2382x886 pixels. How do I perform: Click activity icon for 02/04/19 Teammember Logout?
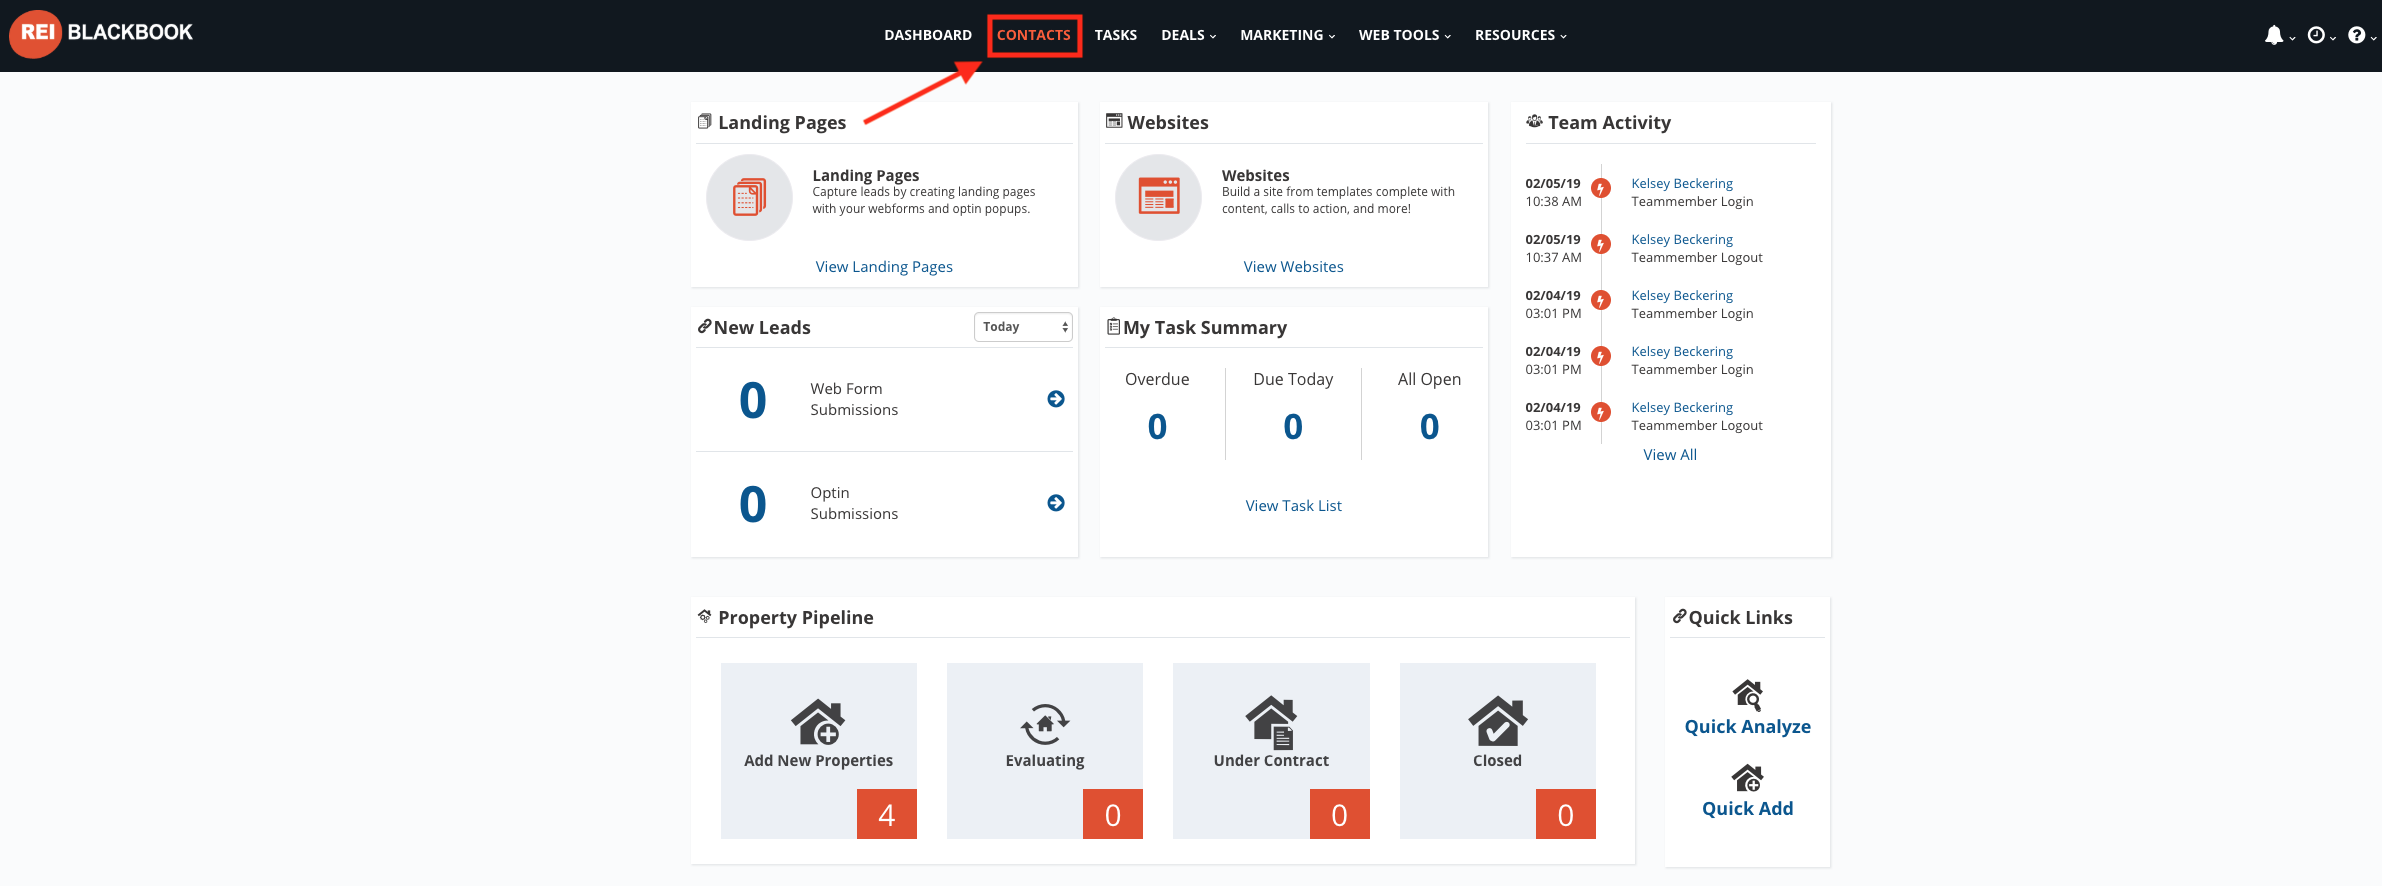(1601, 412)
